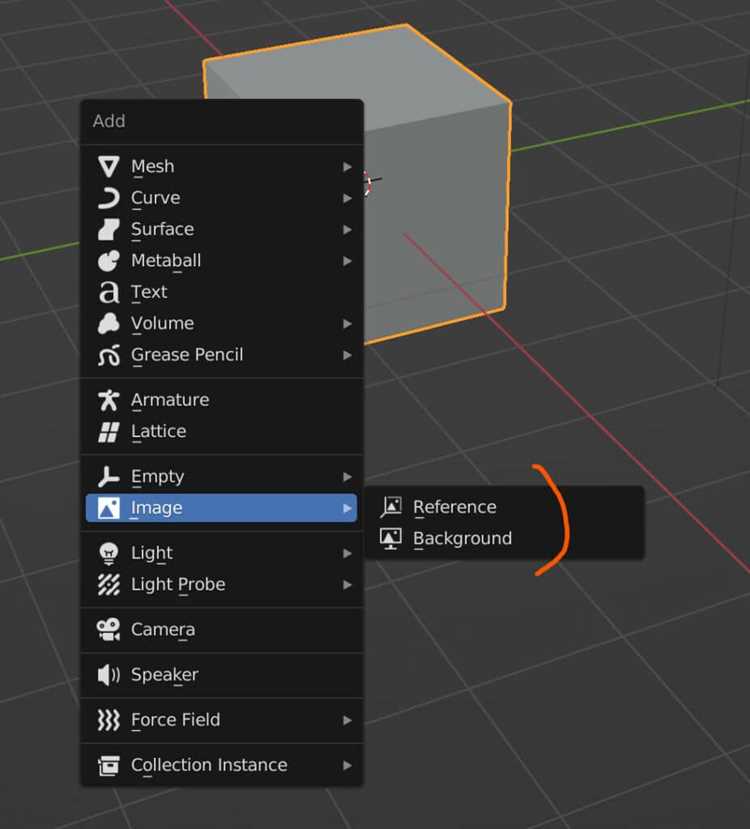
Task: Expand the Force Field submenu arrow
Action: pos(347,721)
